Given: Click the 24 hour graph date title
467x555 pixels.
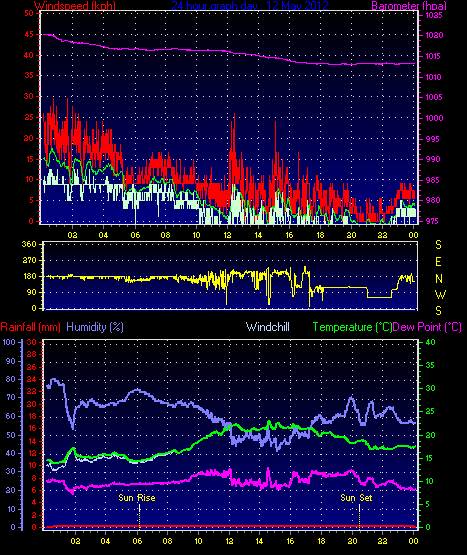Looking at the screenshot, I should [x=250, y=5].
